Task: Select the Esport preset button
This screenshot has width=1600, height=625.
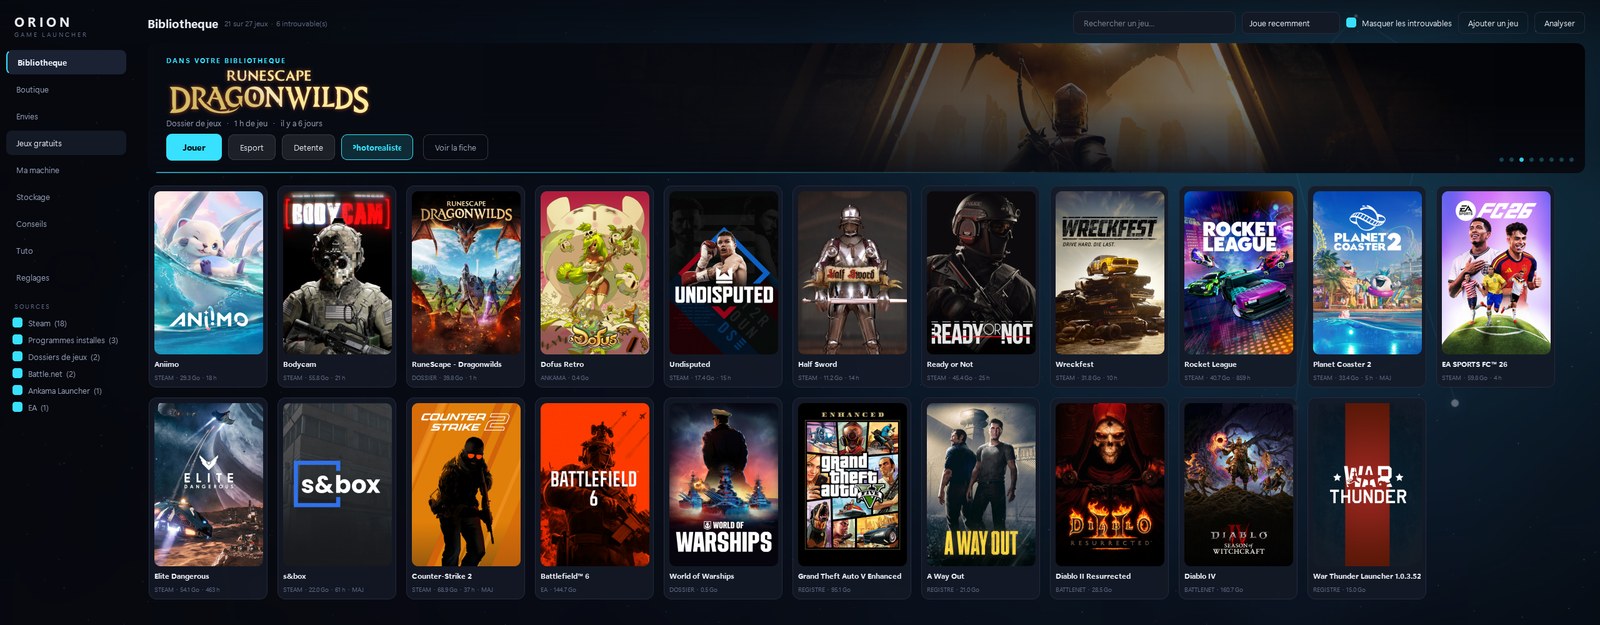Action: coord(252,147)
